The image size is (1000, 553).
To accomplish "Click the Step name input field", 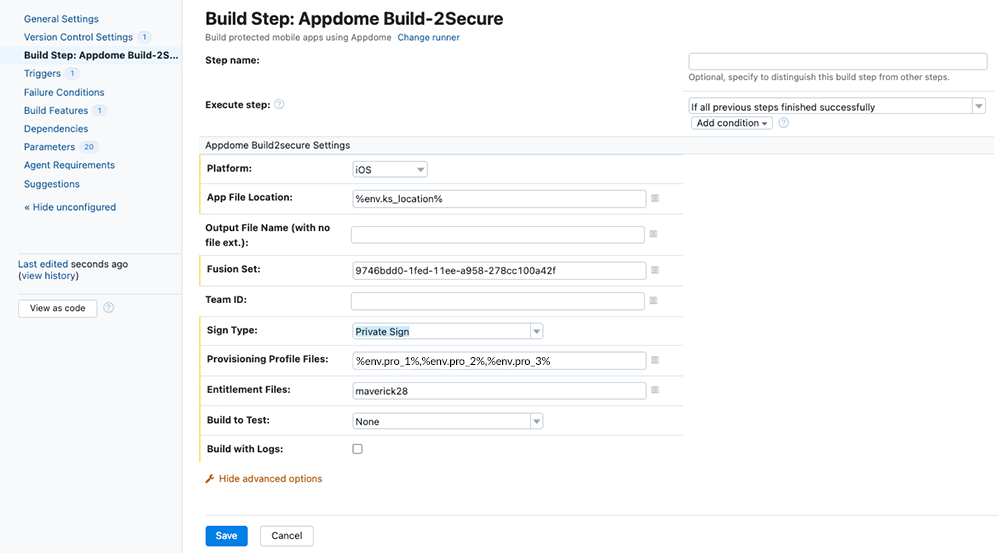I will click(837, 61).
